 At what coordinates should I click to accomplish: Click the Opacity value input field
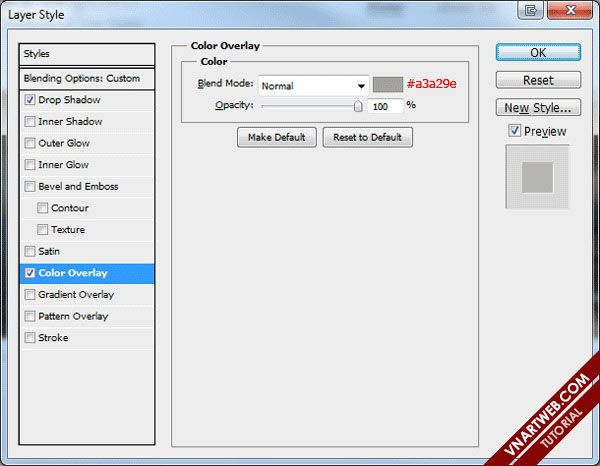coord(385,105)
